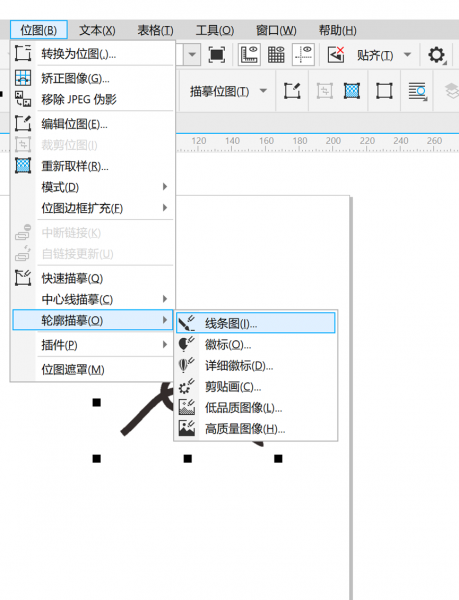Toggle the grid display icon

[x=276, y=55]
